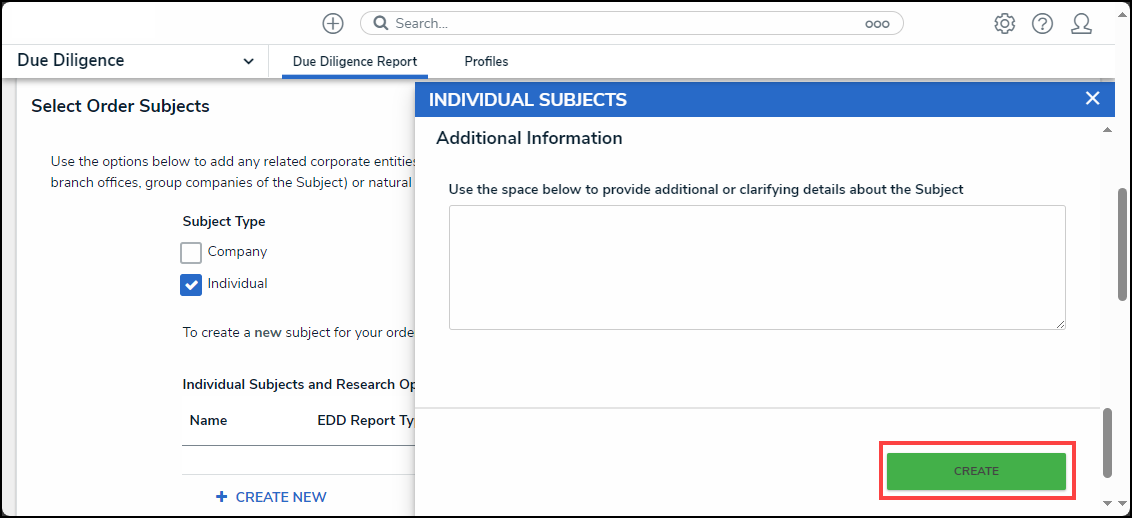
Task: Click the green Create button
Action: [x=976, y=471]
